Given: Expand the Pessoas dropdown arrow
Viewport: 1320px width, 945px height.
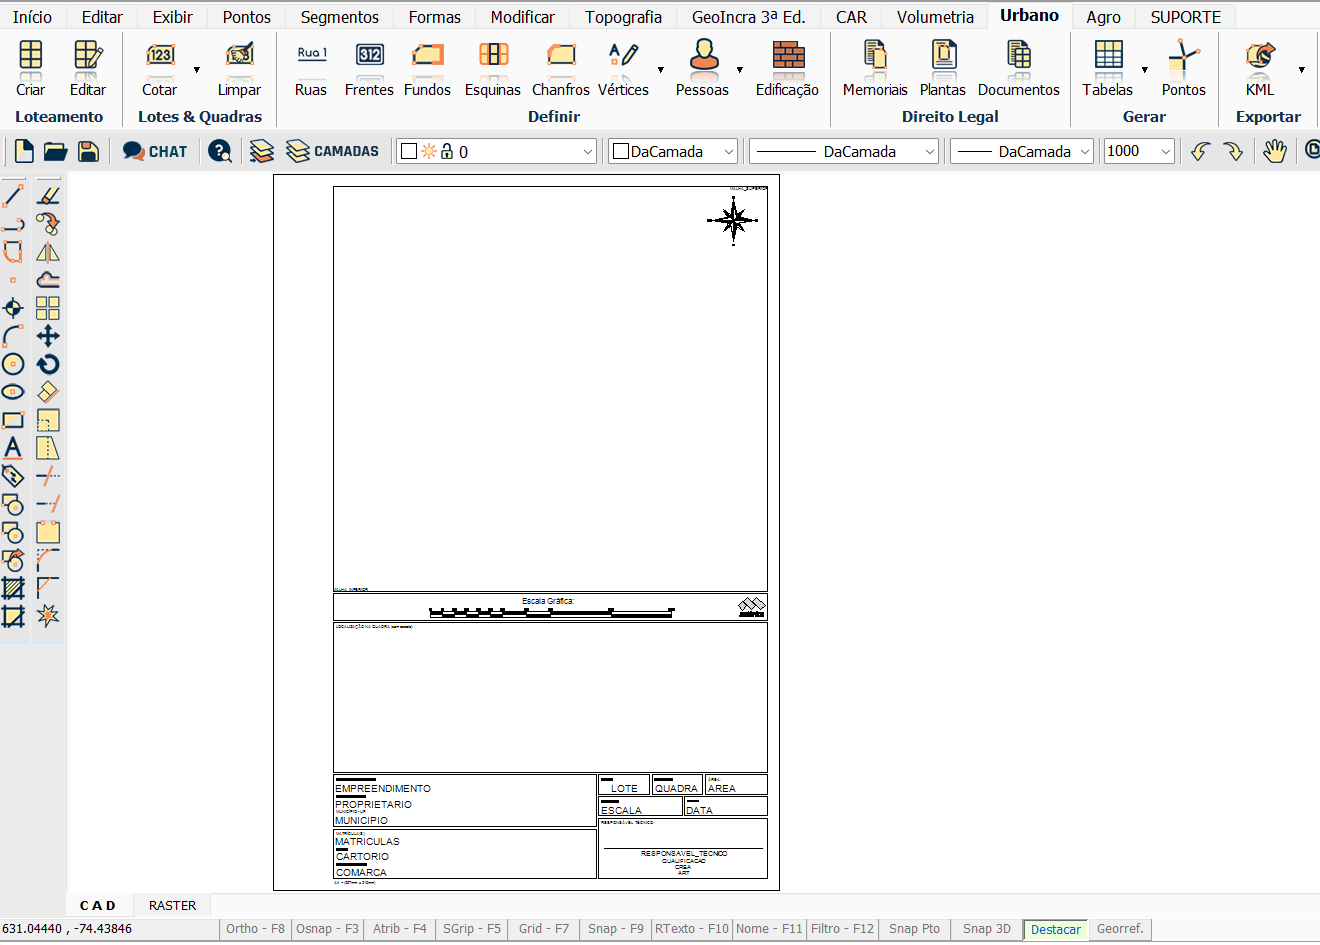Looking at the screenshot, I should [x=740, y=70].
